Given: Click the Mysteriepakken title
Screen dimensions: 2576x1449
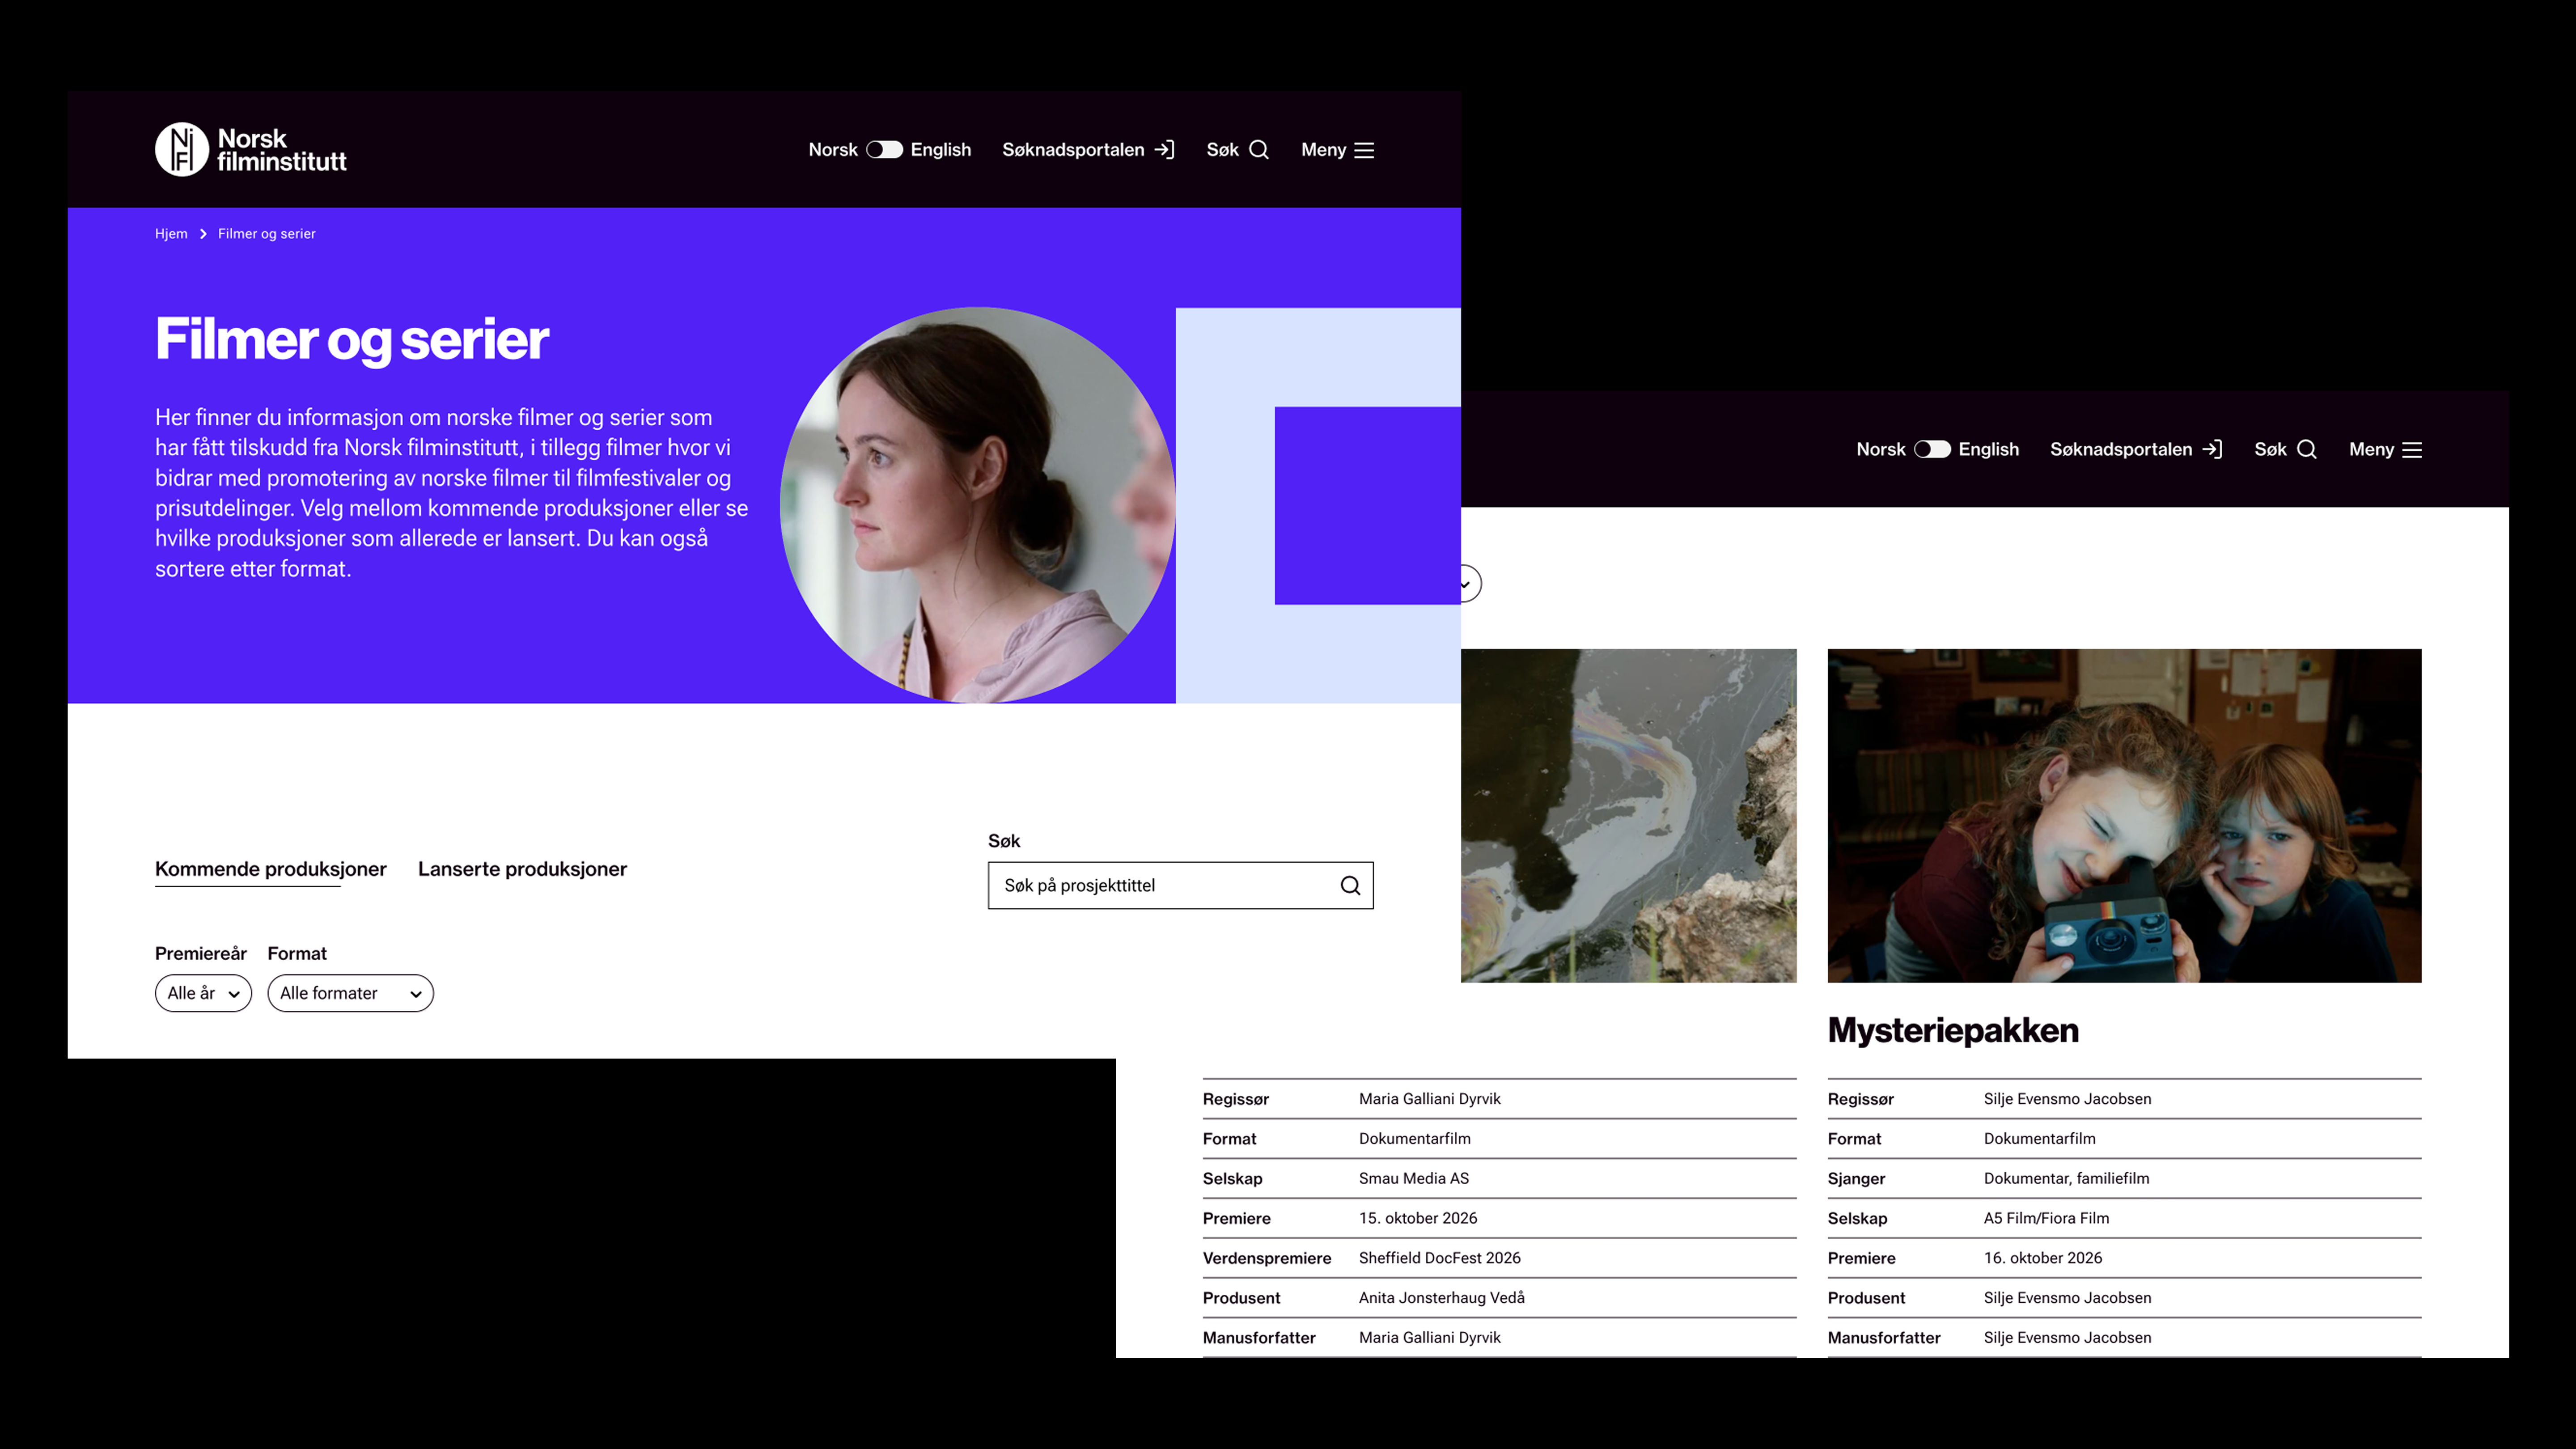Looking at the screenshot, I should coord(1953,1030).
